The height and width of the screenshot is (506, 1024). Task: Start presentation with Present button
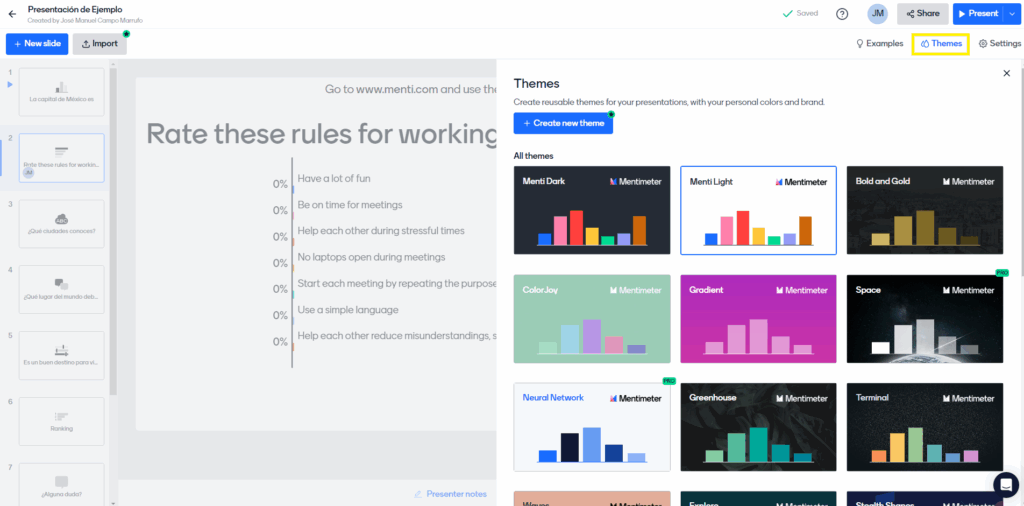977,14
